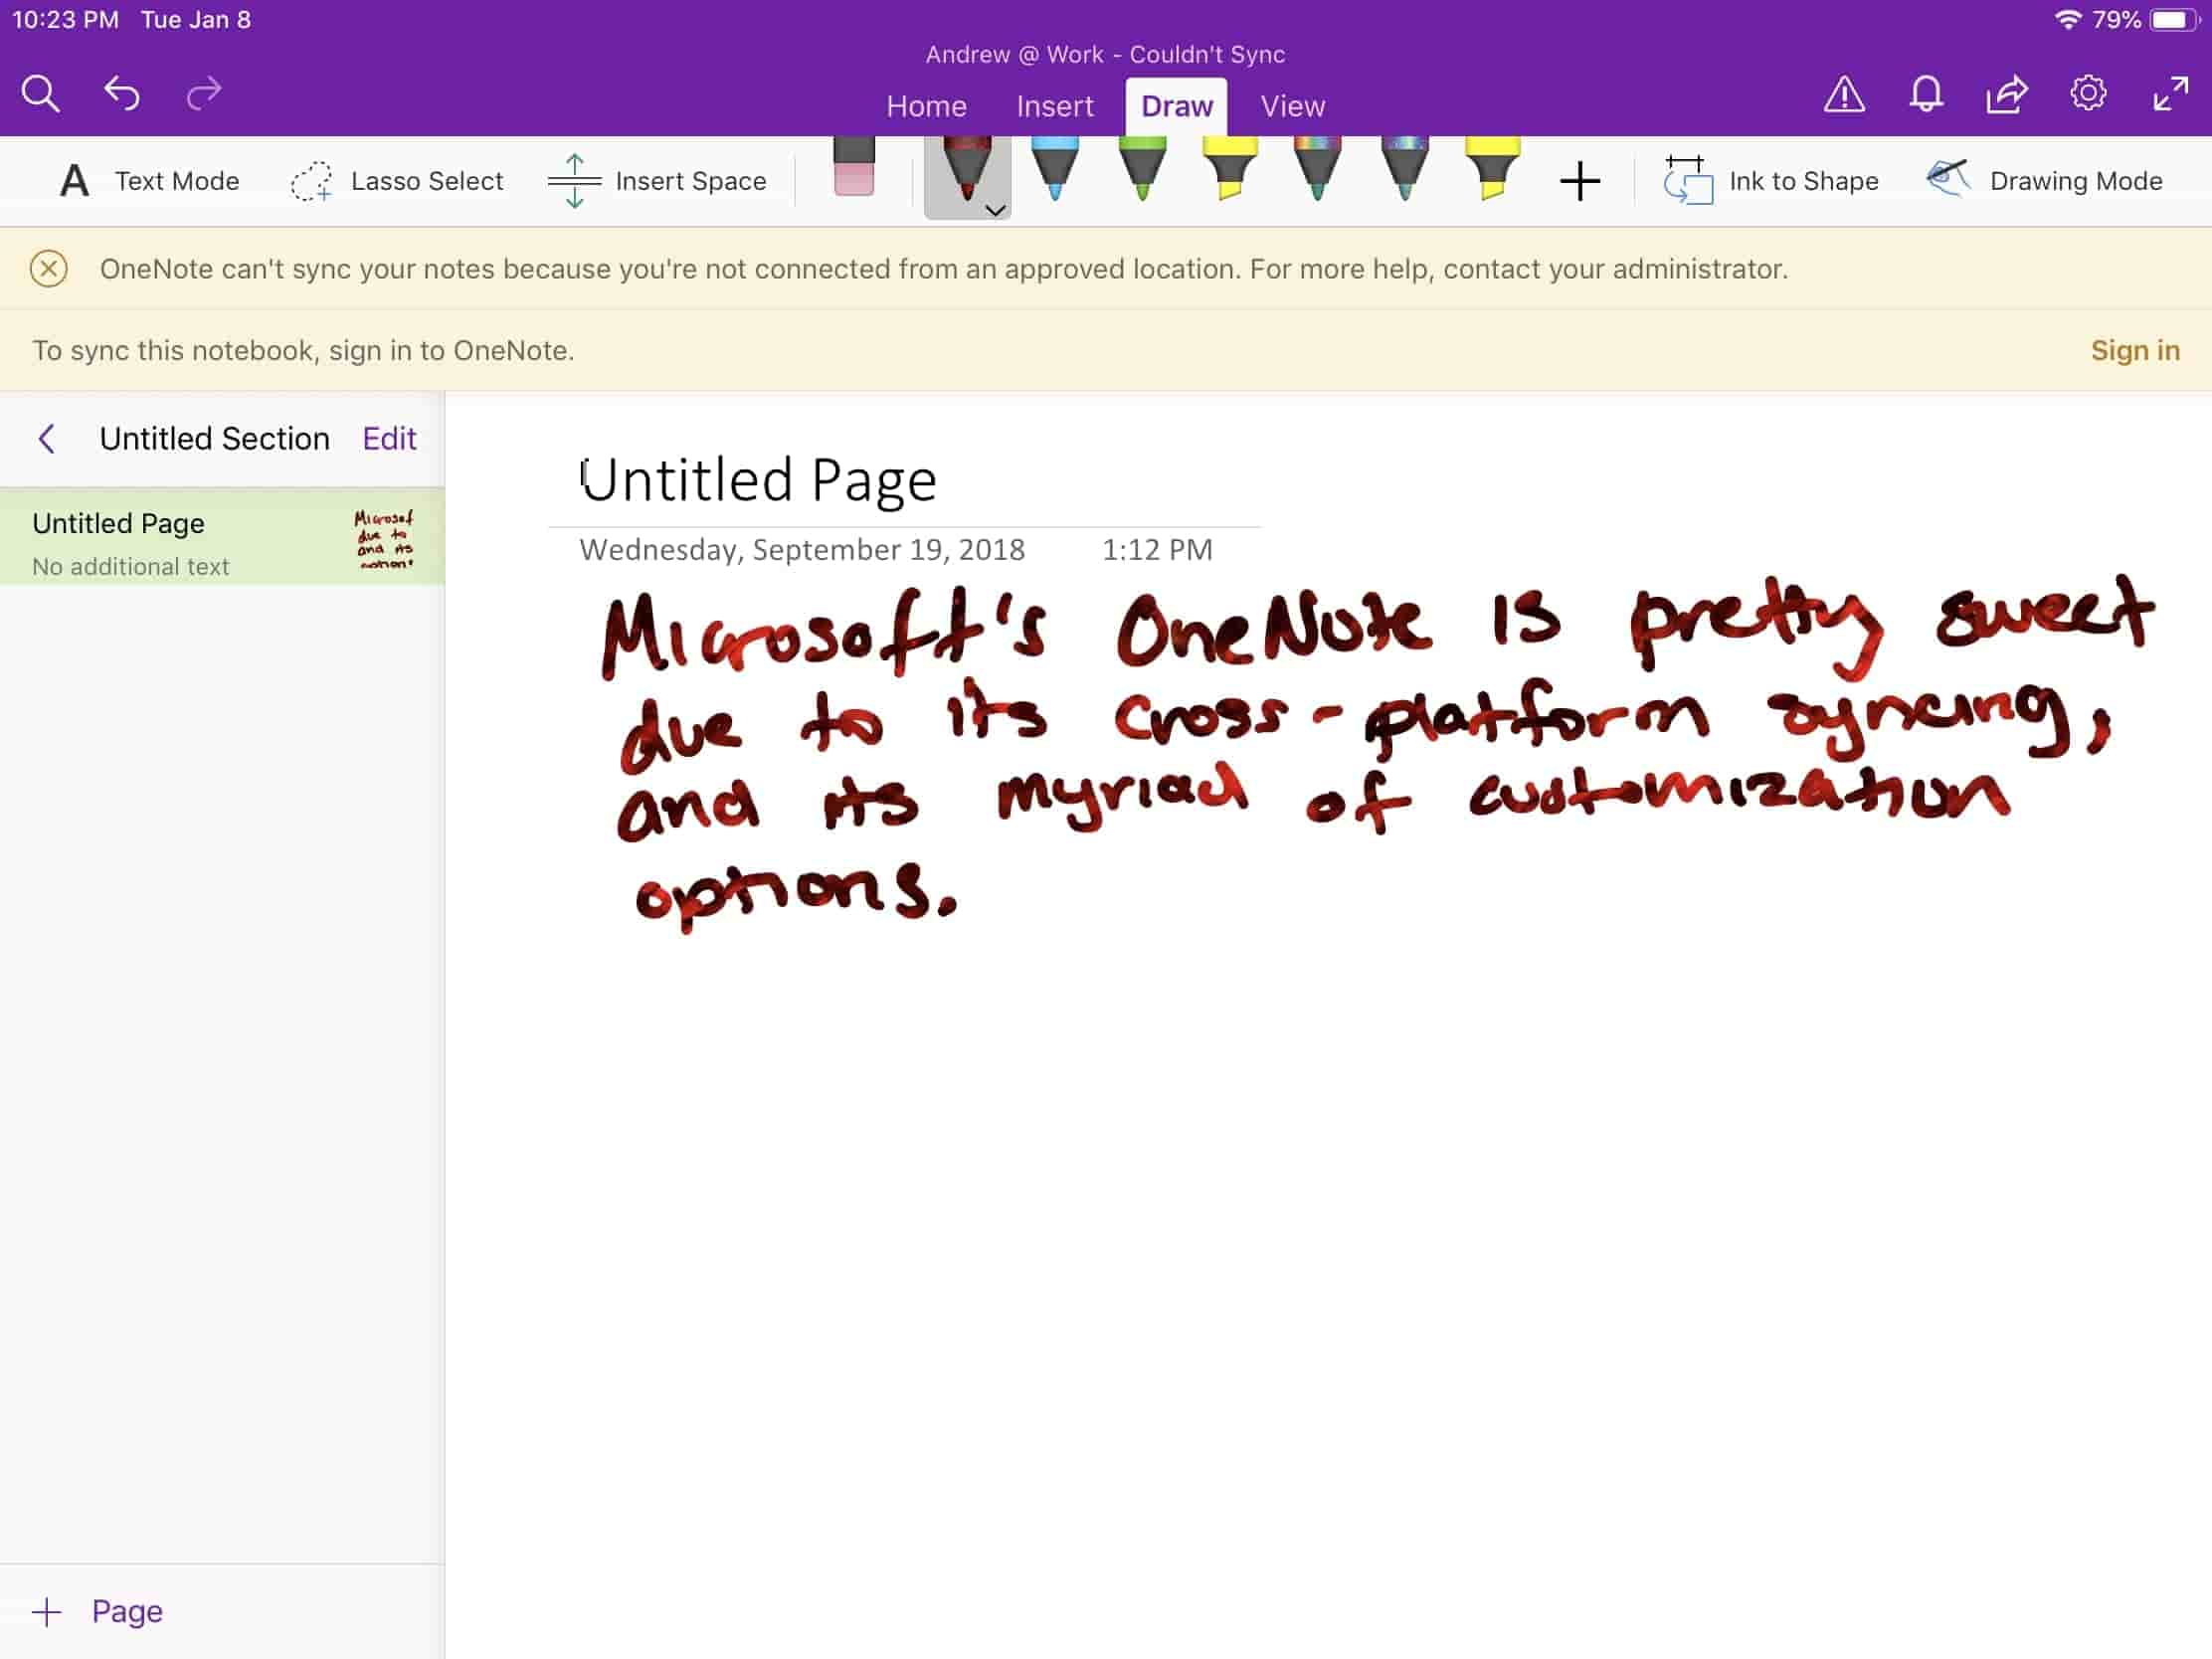The height and width of the screenshot is (1659, 2212).
Task: Click the Sign in link
Action: 2134,350
